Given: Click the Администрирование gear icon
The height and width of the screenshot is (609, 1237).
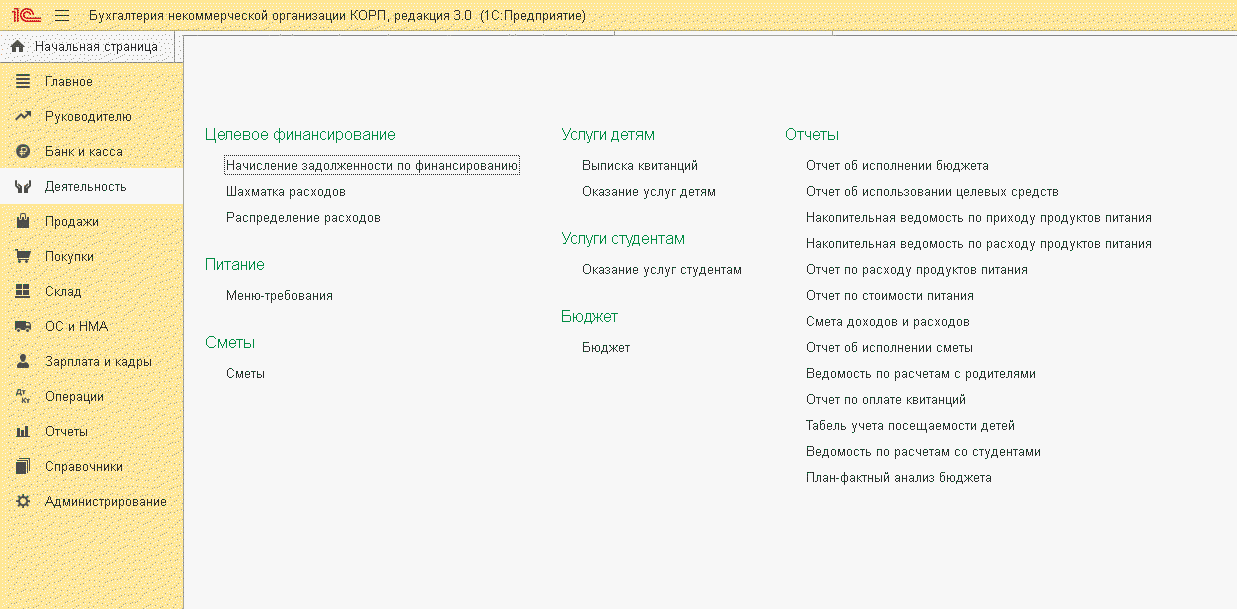Looking at the screenshot, I should coord(23,501).
